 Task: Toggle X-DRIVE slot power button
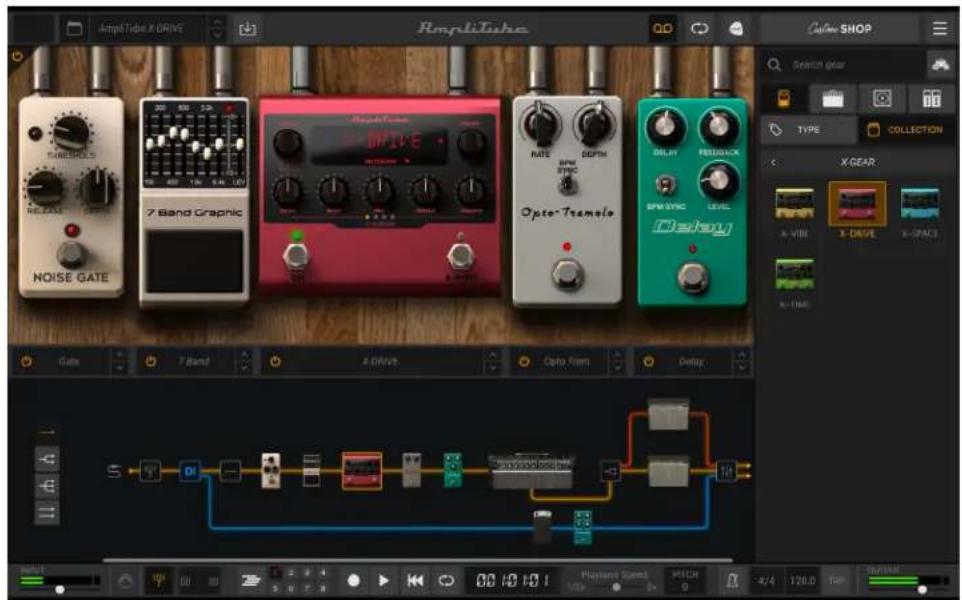pyautogui.click(x=275, y=361)
